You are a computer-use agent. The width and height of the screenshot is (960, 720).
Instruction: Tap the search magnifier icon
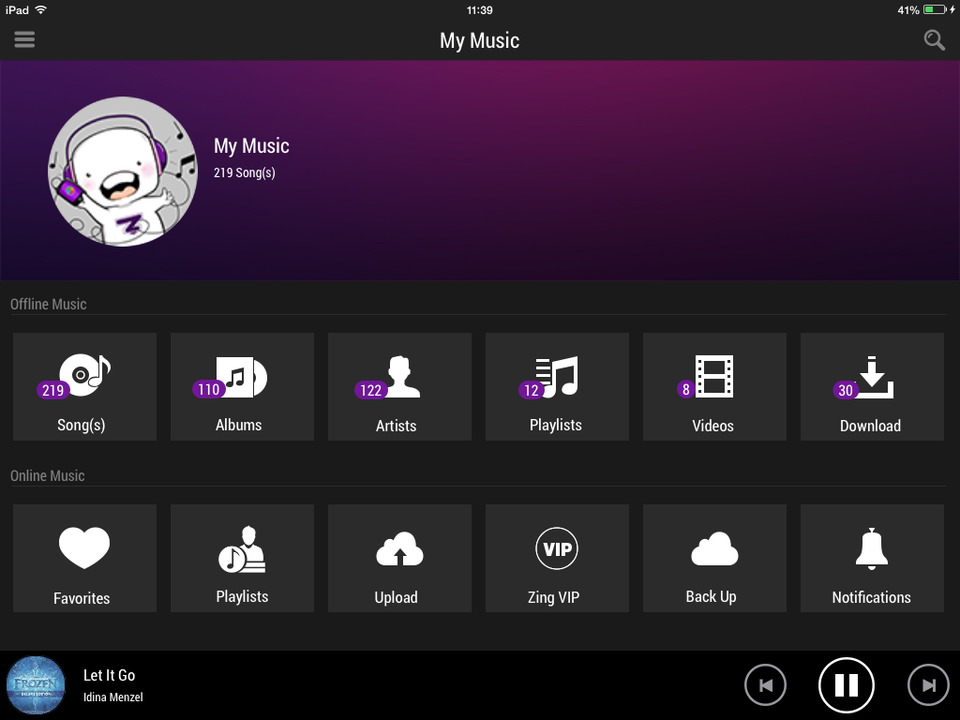click(x=934, y=40)
